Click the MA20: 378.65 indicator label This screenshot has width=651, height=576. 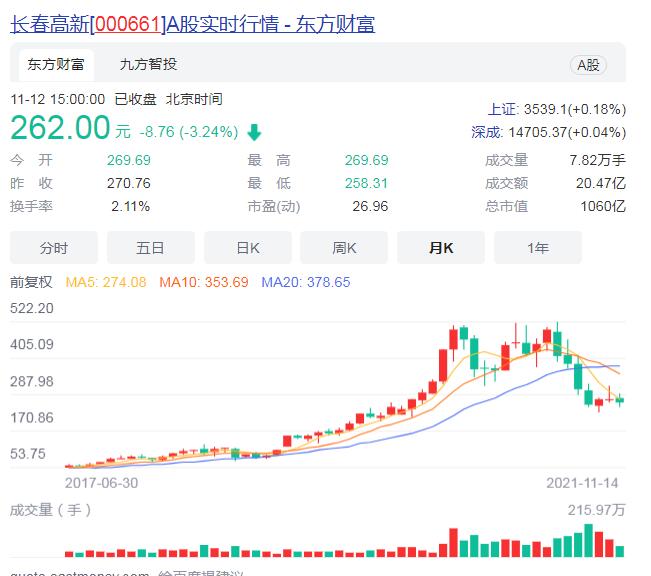click(x=306, y=282)
